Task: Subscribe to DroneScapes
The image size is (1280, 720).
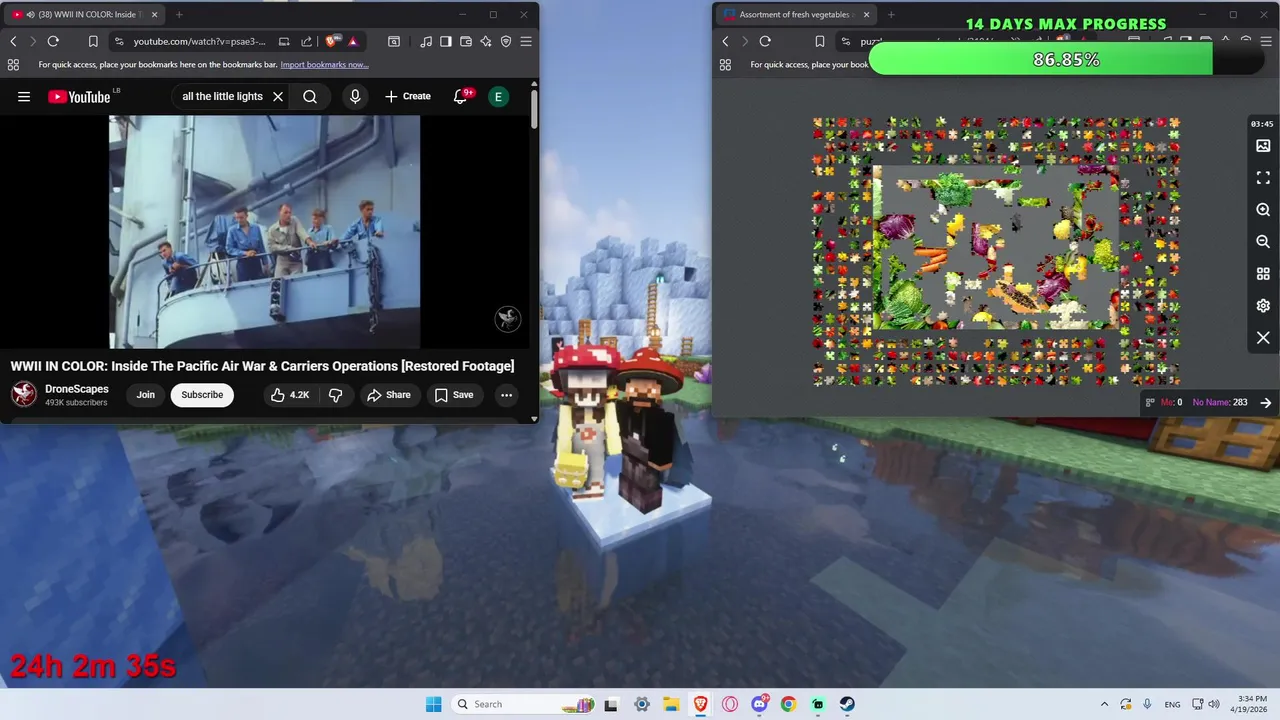Action: (x=202, y=394)
